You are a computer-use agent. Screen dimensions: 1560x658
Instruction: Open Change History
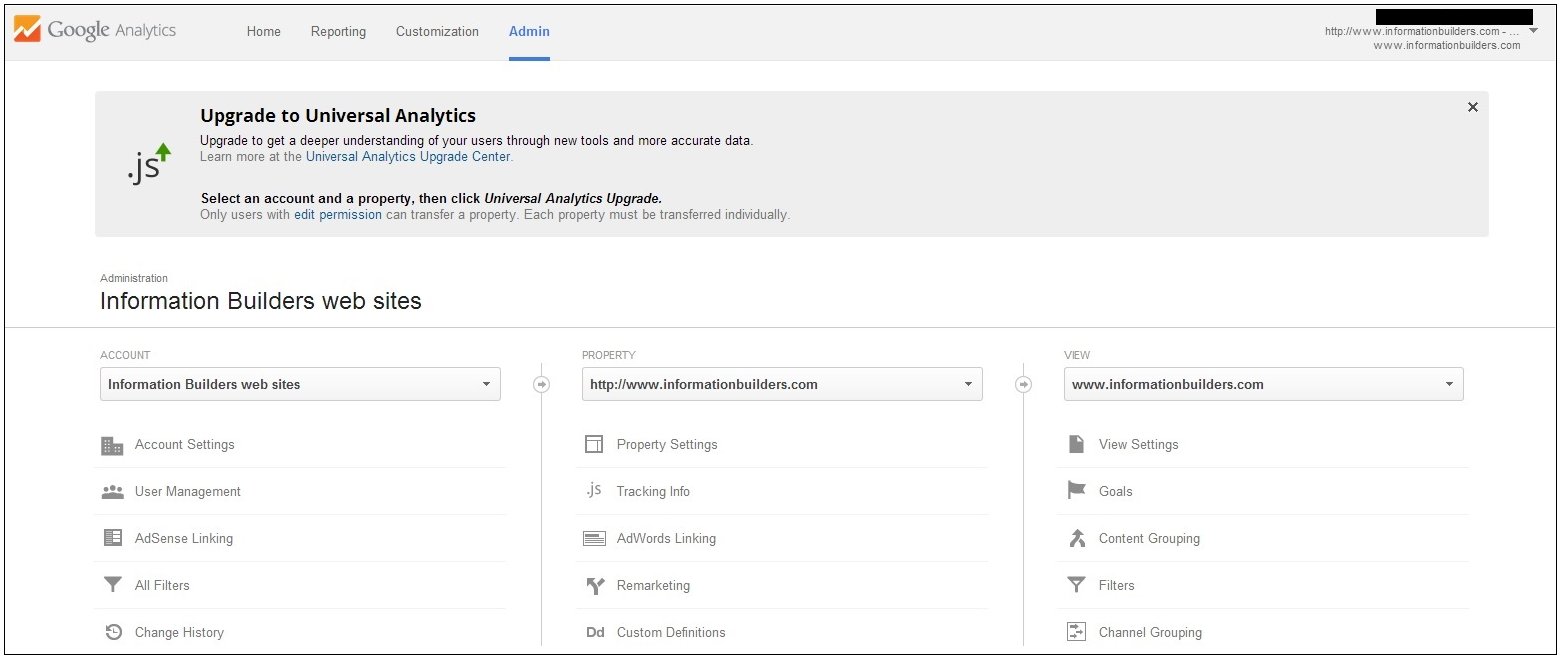(179, 632)
